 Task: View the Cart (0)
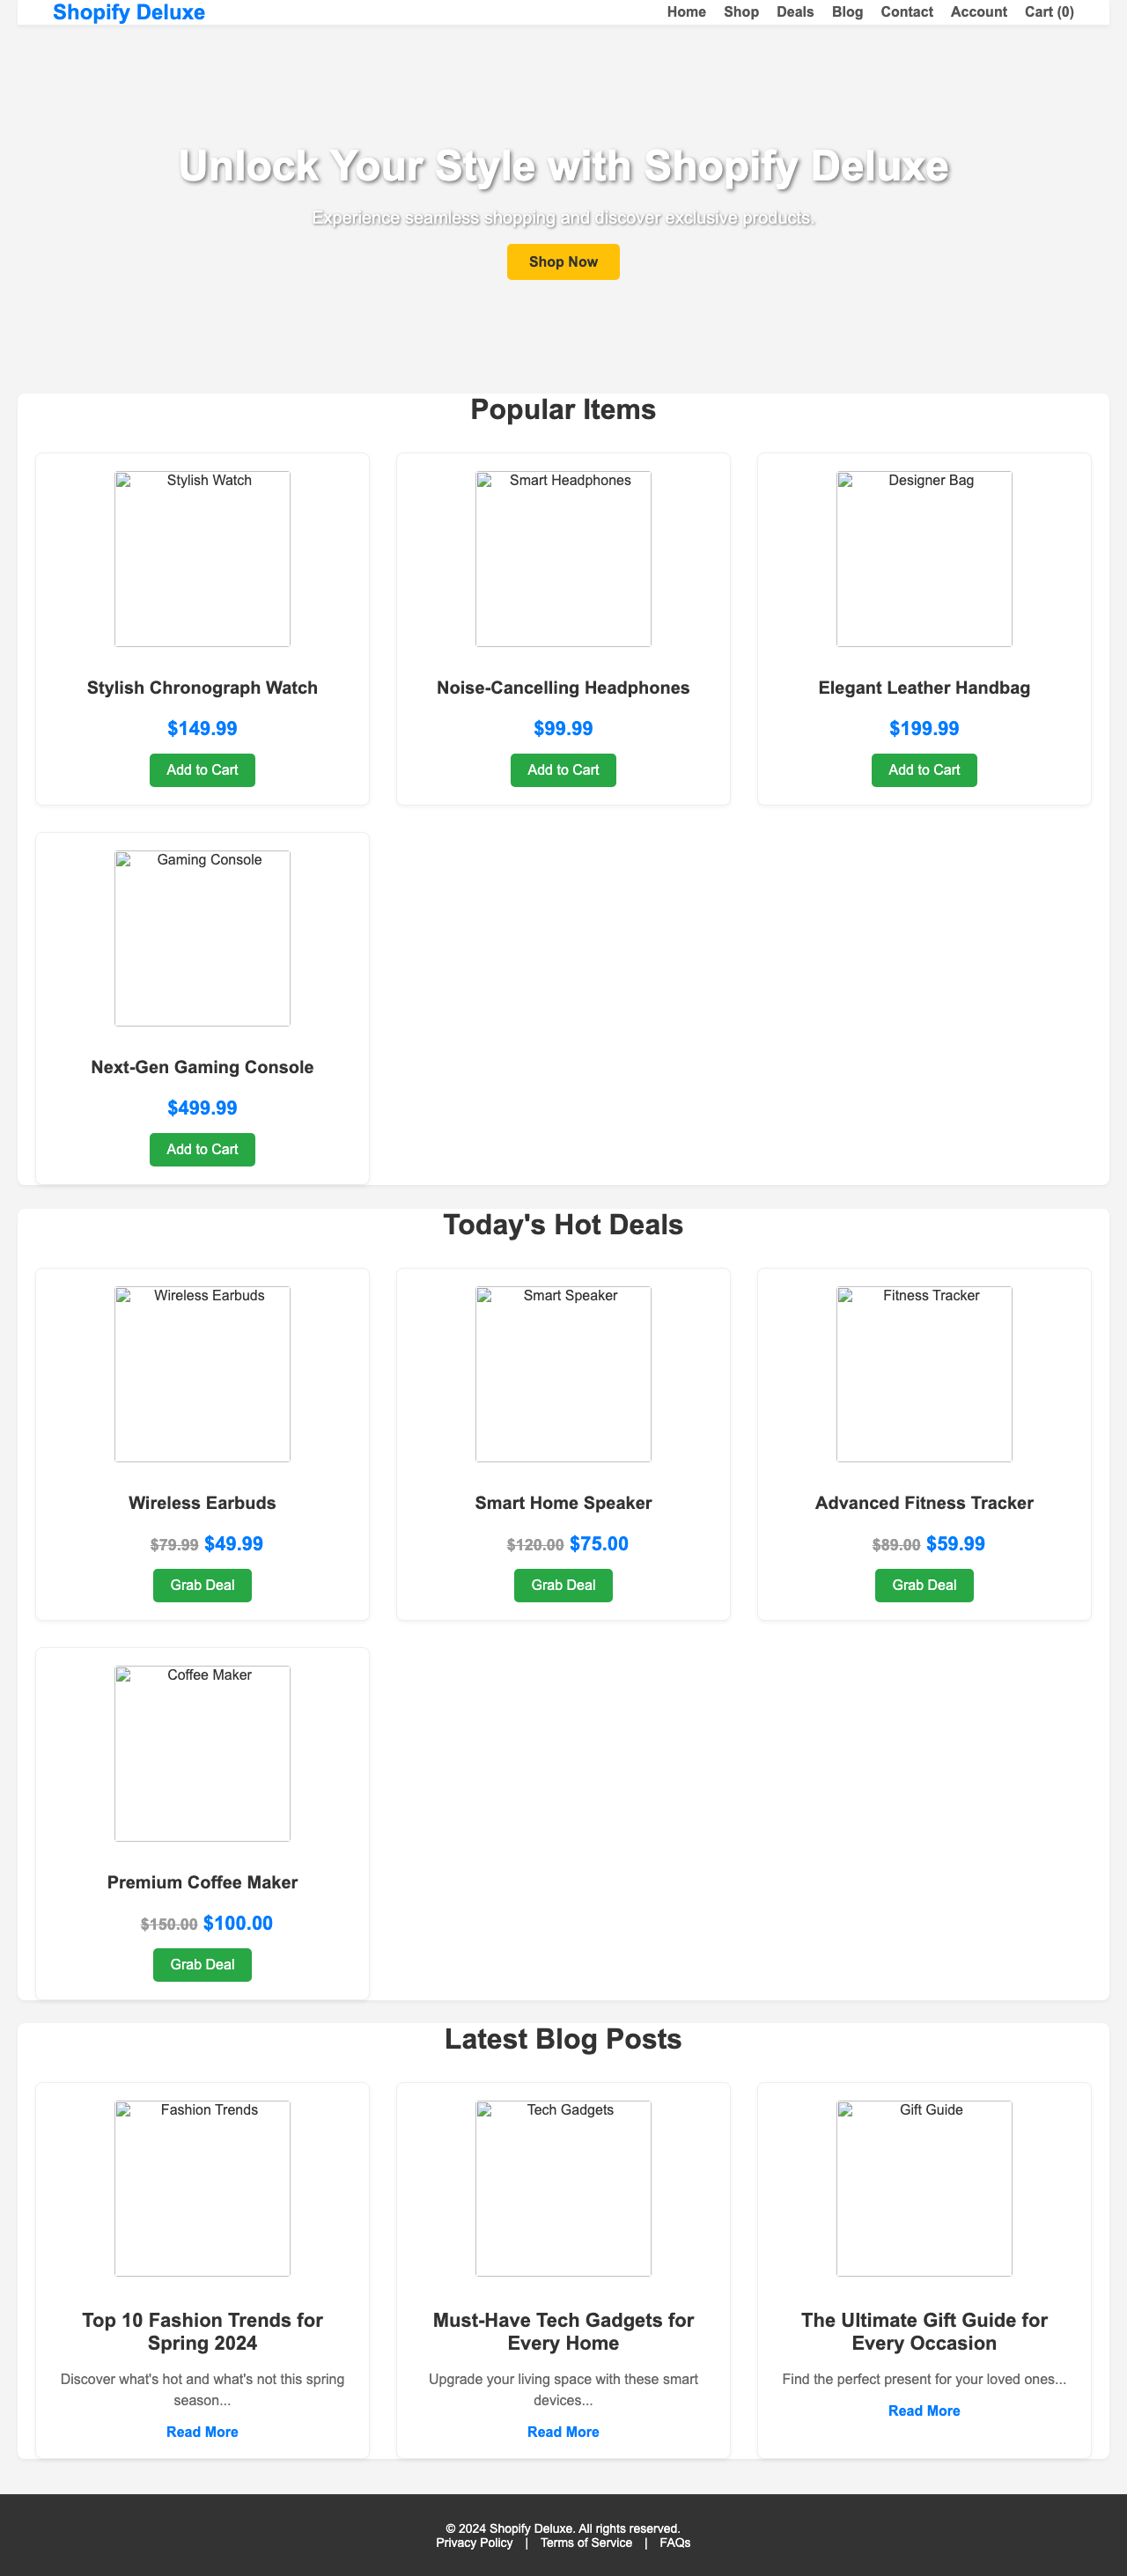1049,12
